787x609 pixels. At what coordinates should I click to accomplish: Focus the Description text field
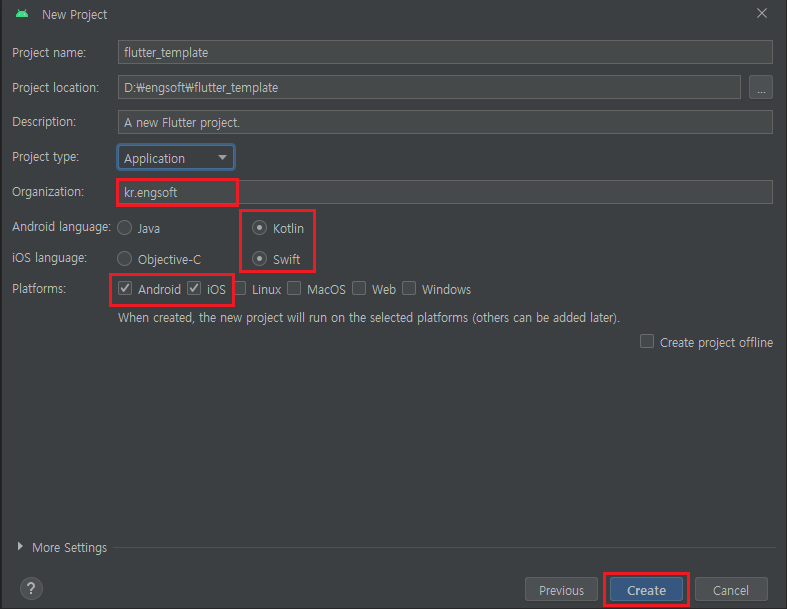[445, 122]
